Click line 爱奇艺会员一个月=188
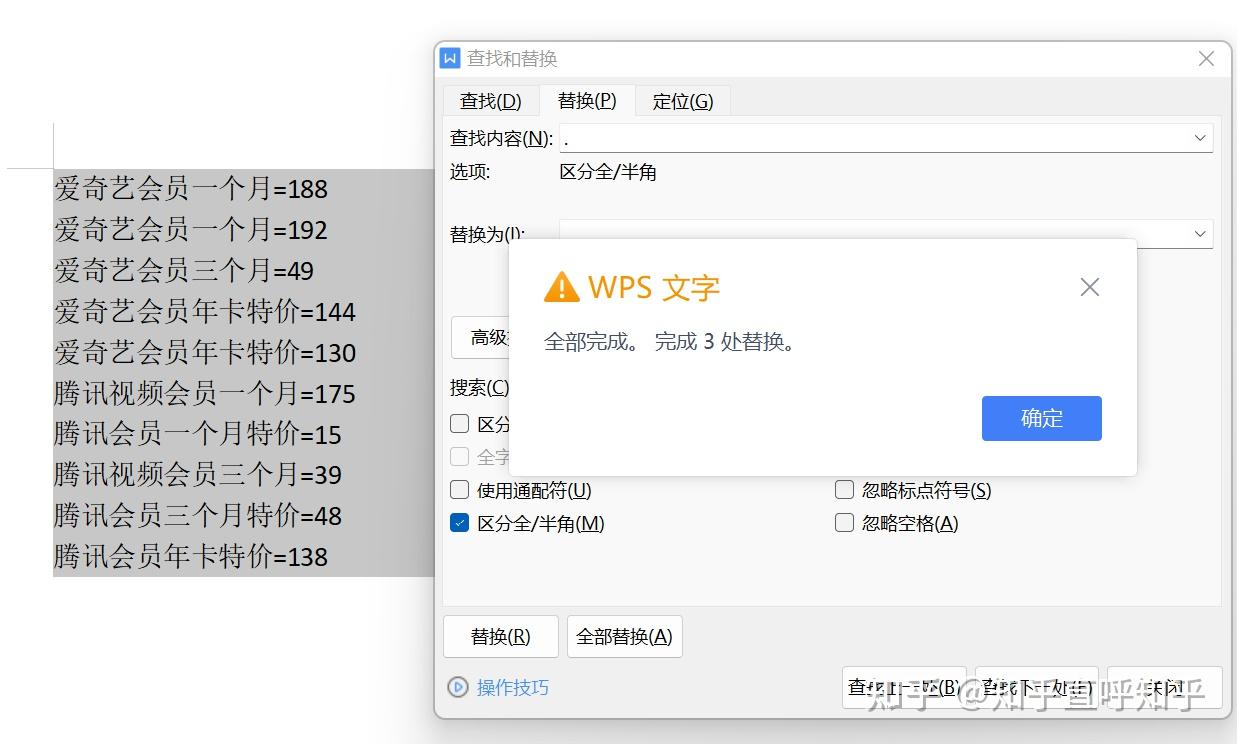Screen dimensions: 1237x744 pos(191,188)
